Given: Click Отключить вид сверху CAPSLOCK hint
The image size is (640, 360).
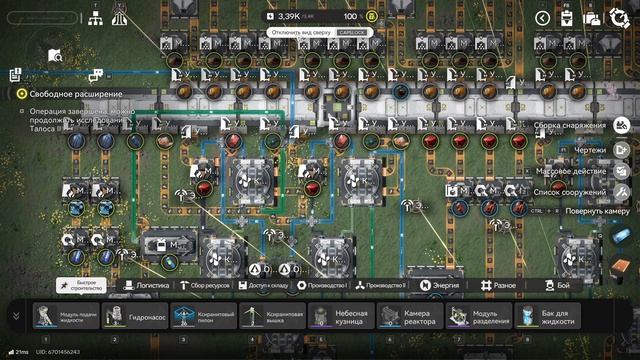Looking at the screenshot, I should 320,32.
